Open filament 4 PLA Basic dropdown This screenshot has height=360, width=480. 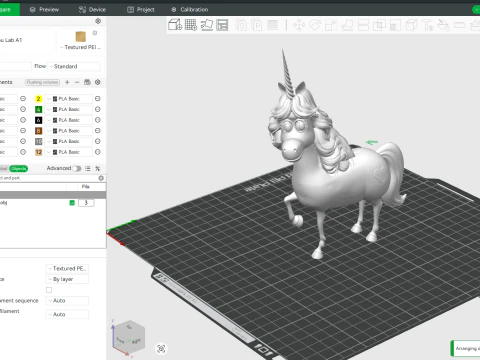pos(69,109)
